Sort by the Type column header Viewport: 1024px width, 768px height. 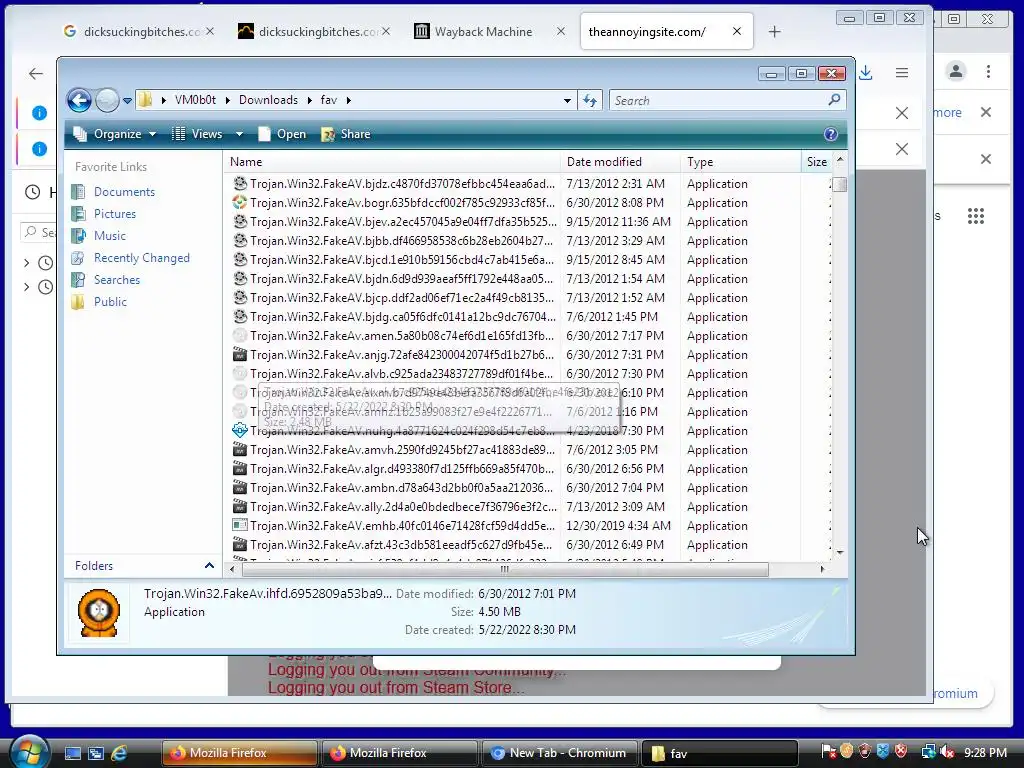(x=740, y=162)
